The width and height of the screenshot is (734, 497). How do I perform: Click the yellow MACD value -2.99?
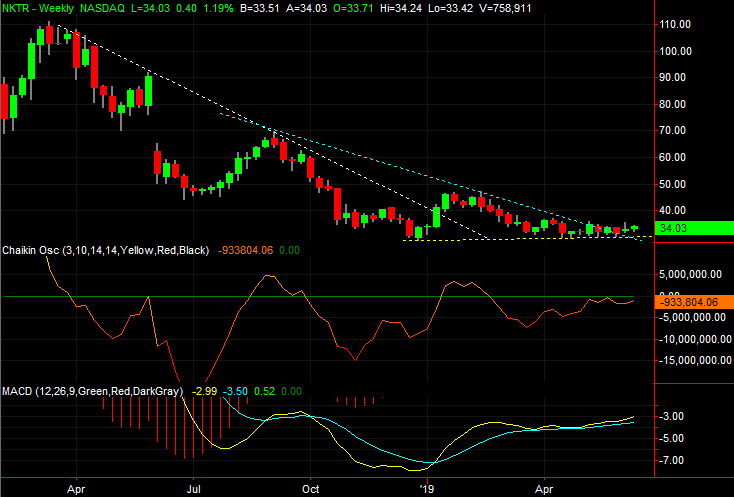tap(205, 391)
